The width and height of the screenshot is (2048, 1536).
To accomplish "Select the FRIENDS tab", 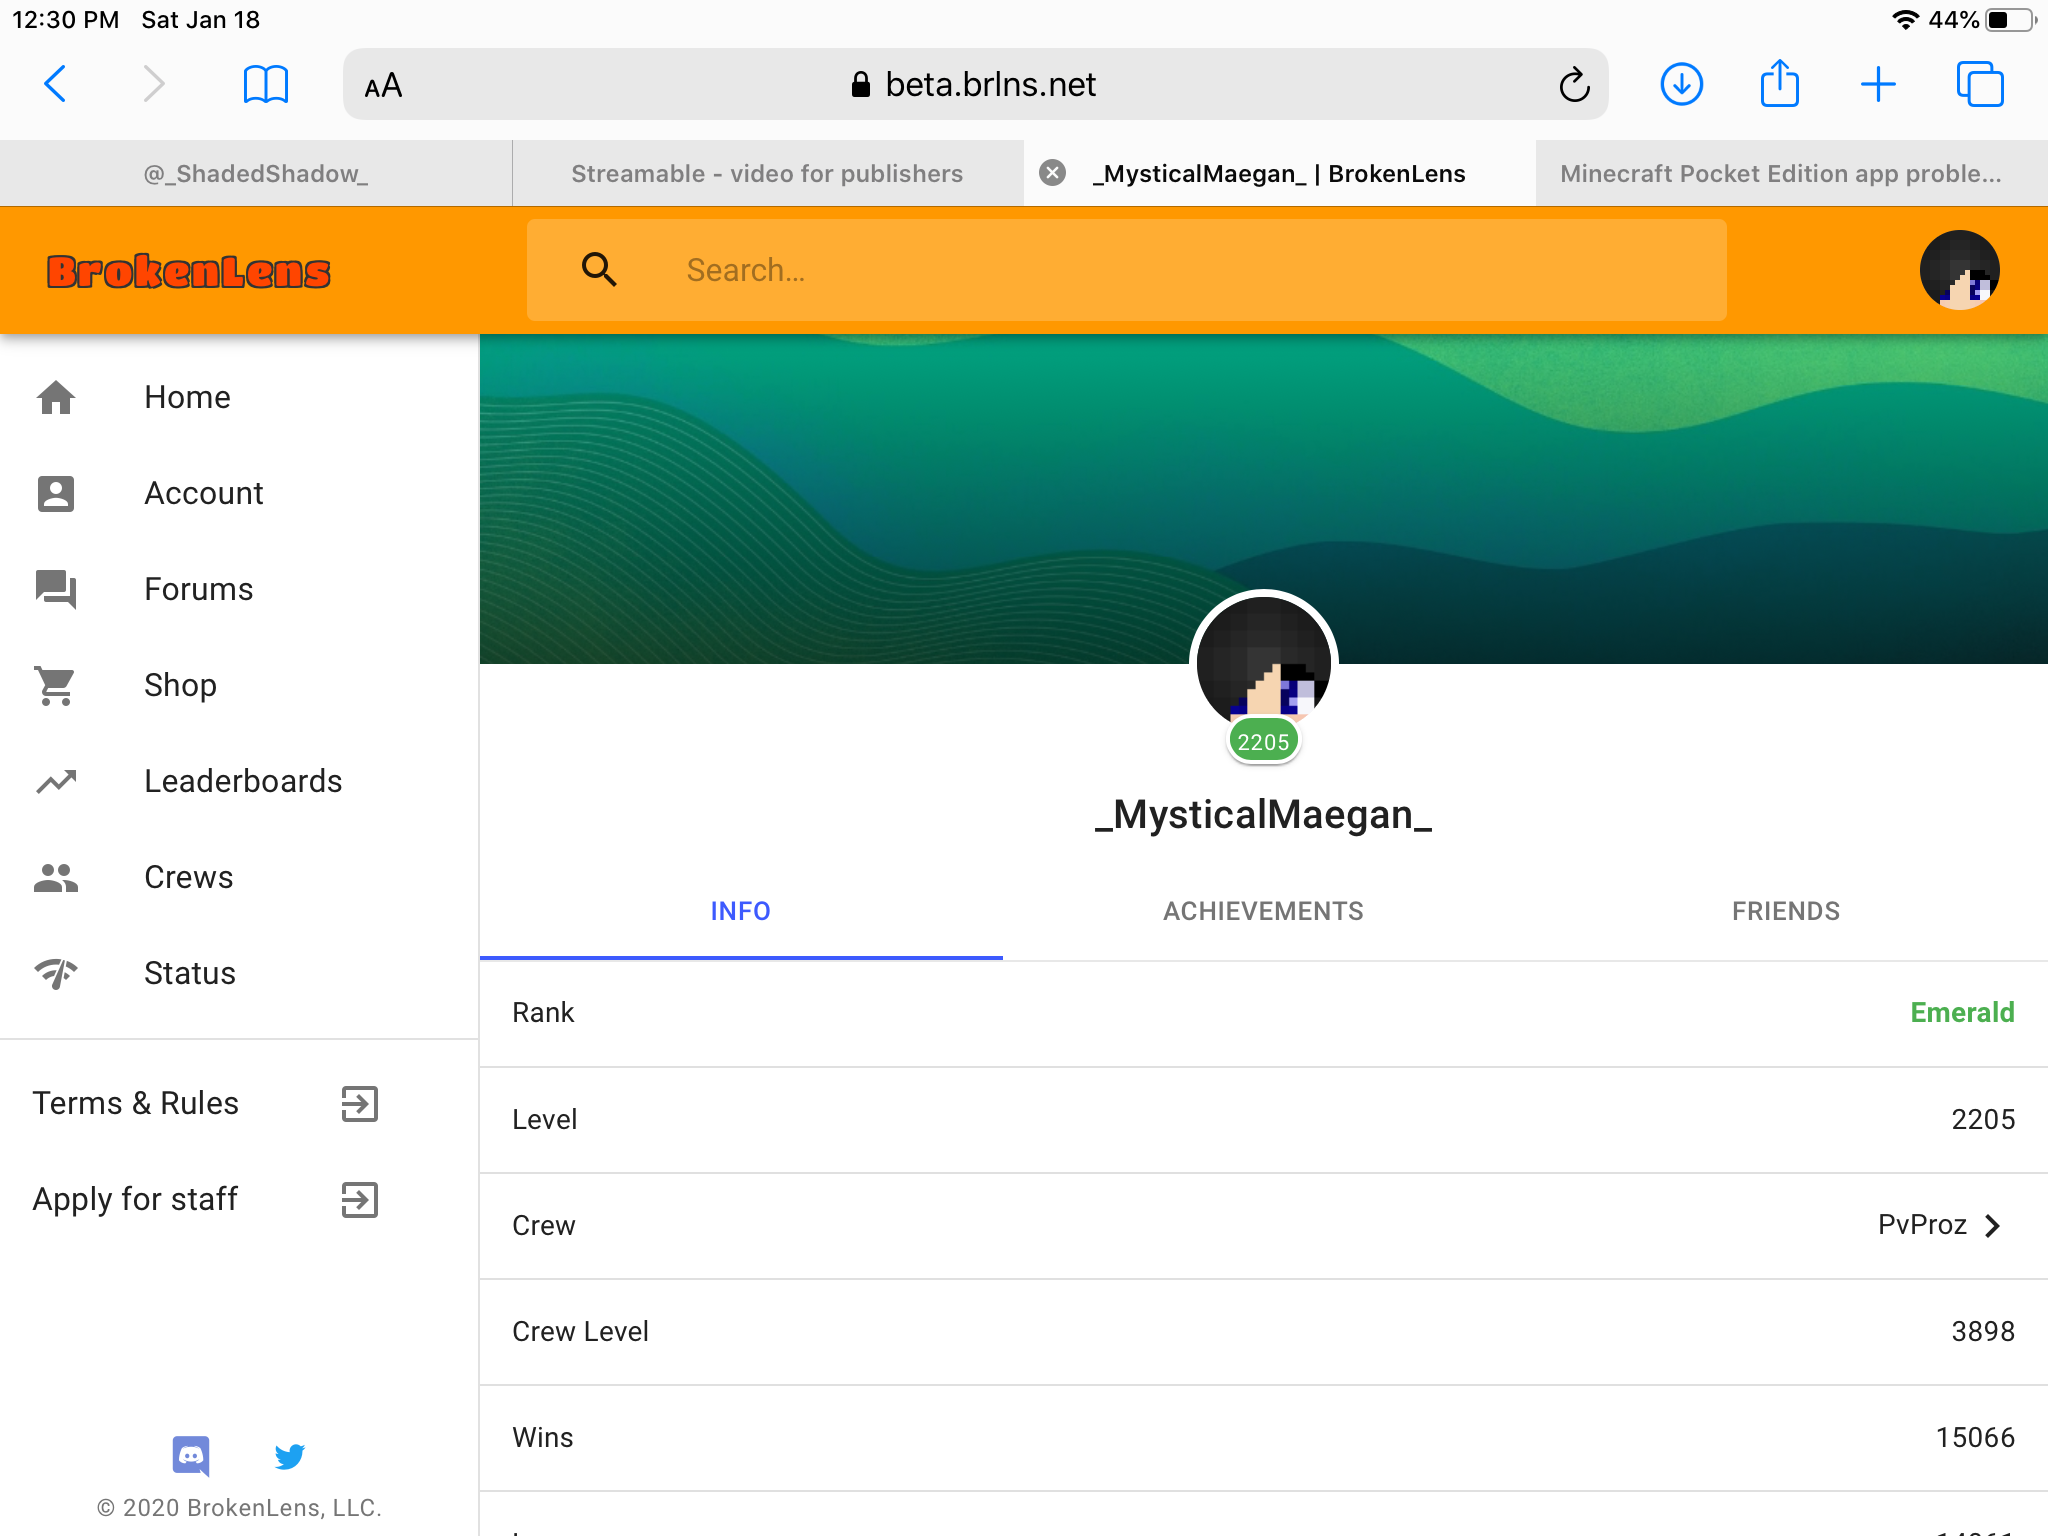I will pos(1786,911).
